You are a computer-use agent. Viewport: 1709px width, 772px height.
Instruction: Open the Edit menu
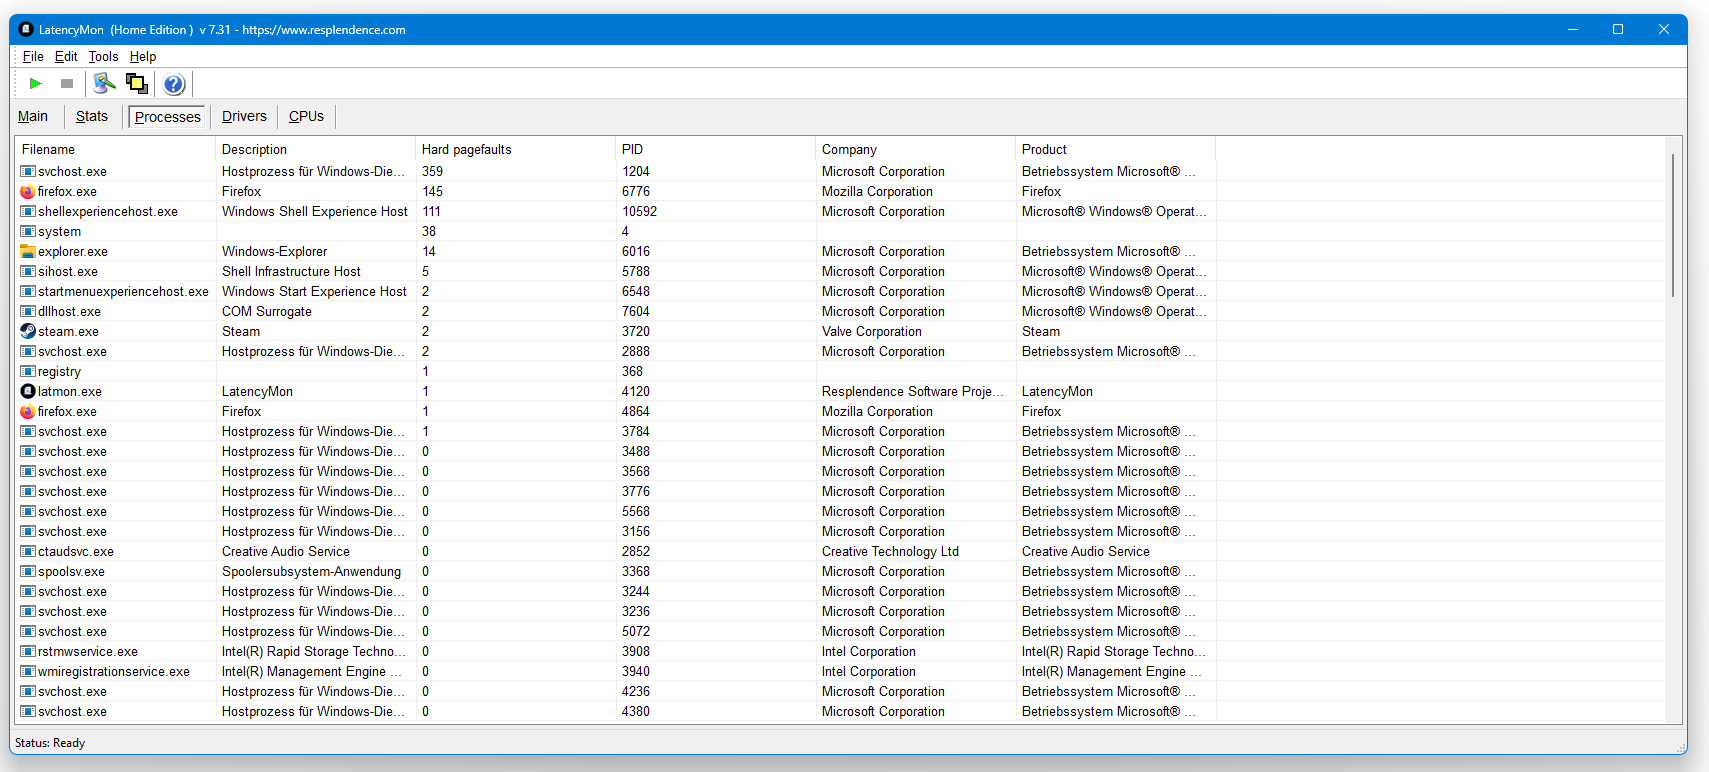pyautogui.click(x=66, y=57)
